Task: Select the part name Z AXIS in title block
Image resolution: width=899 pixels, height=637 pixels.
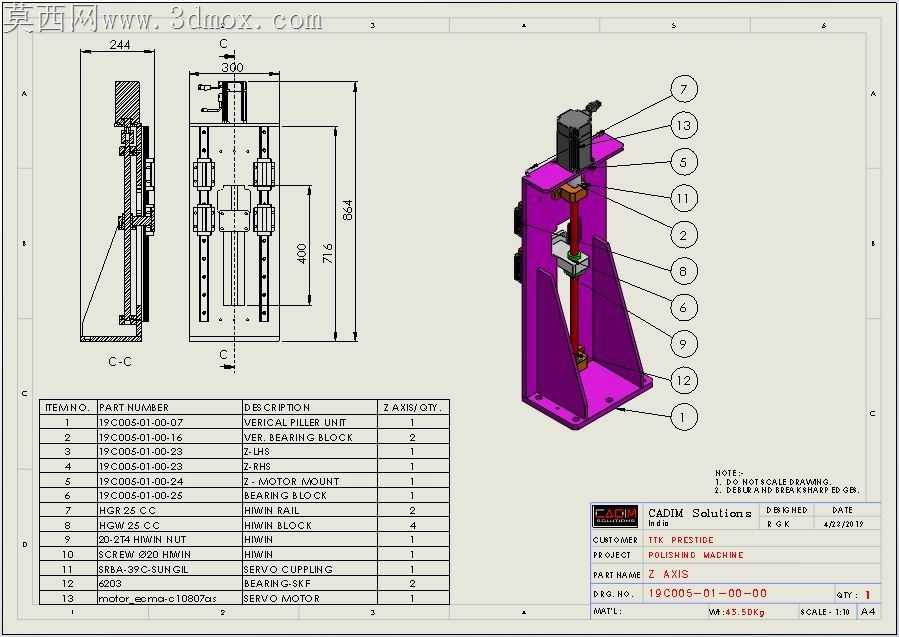Action: (x=669, y=574)
